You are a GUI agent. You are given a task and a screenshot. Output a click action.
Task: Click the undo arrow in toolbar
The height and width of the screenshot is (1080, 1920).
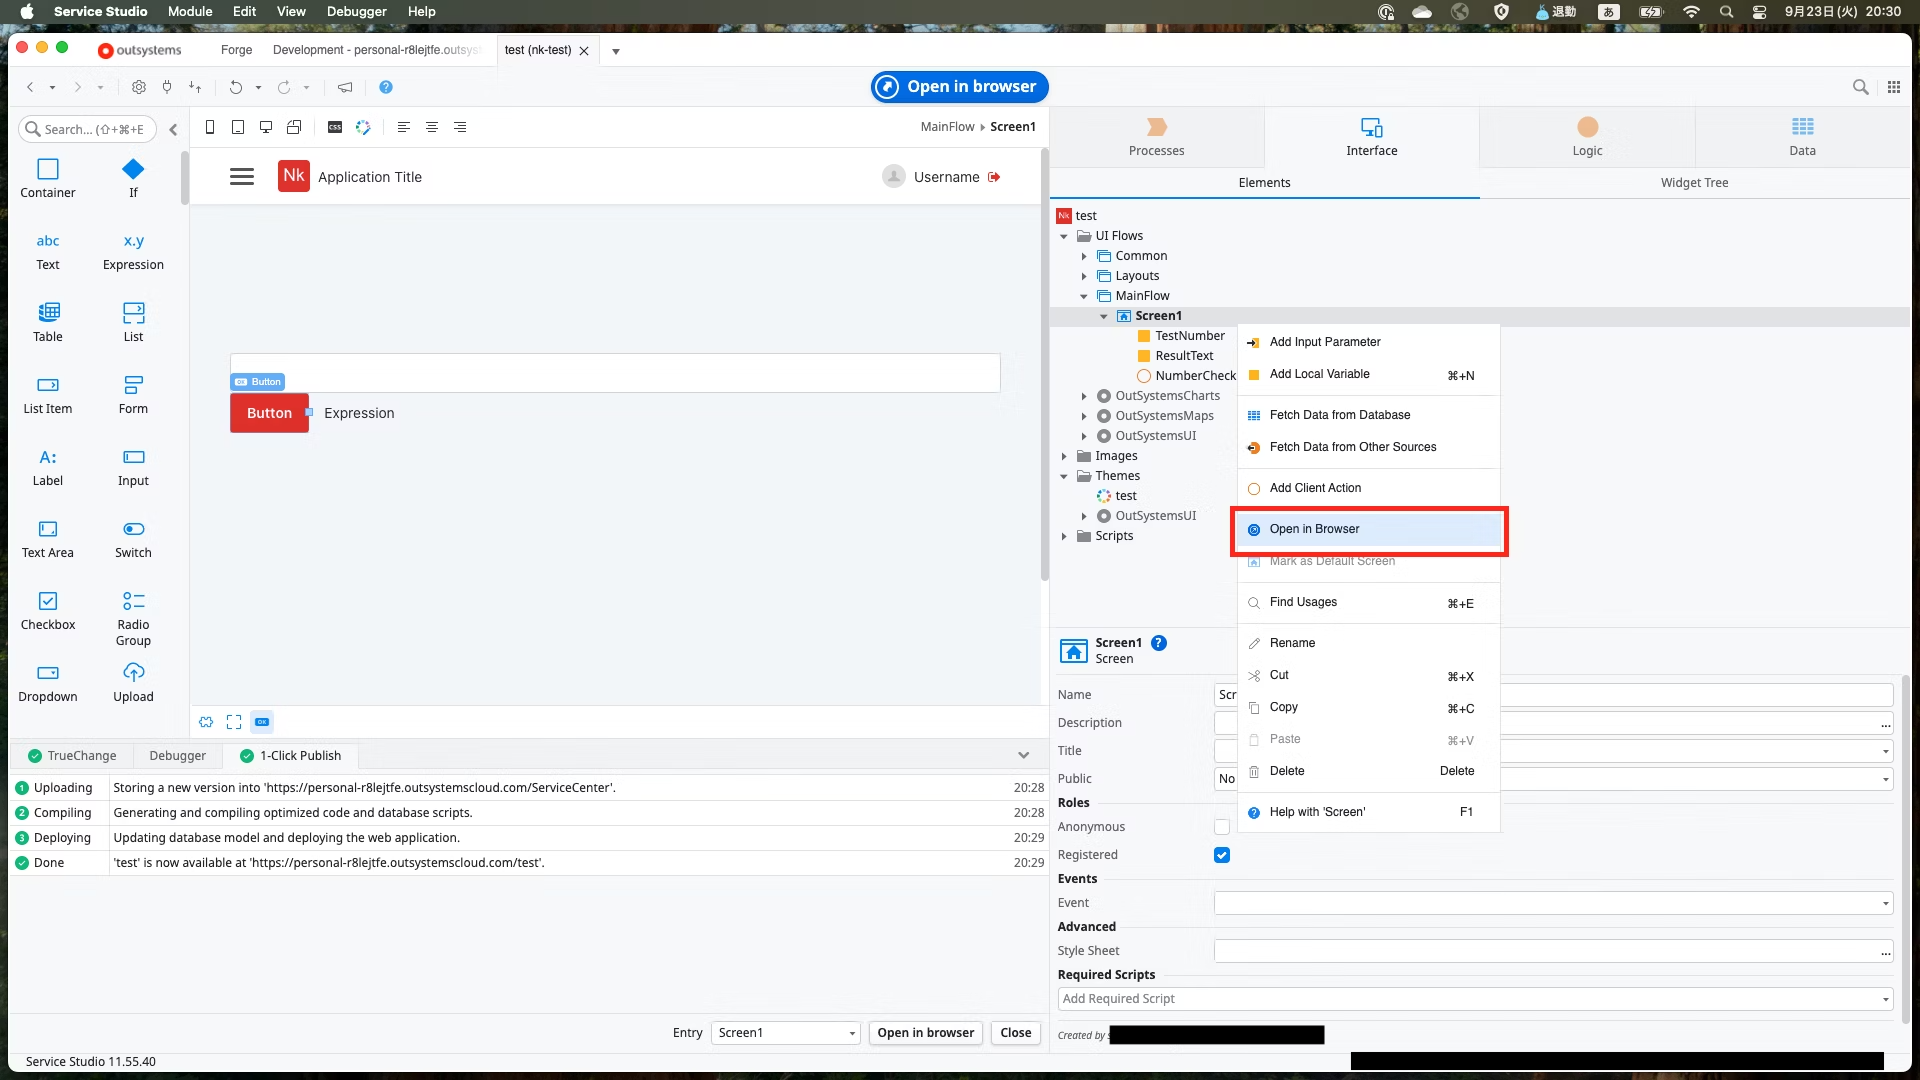click(x=235, y=87)
